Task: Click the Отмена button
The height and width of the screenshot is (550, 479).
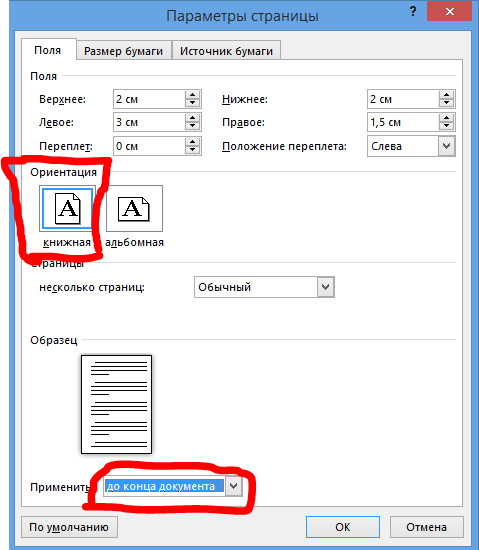Action: click(x=426, y=527)
